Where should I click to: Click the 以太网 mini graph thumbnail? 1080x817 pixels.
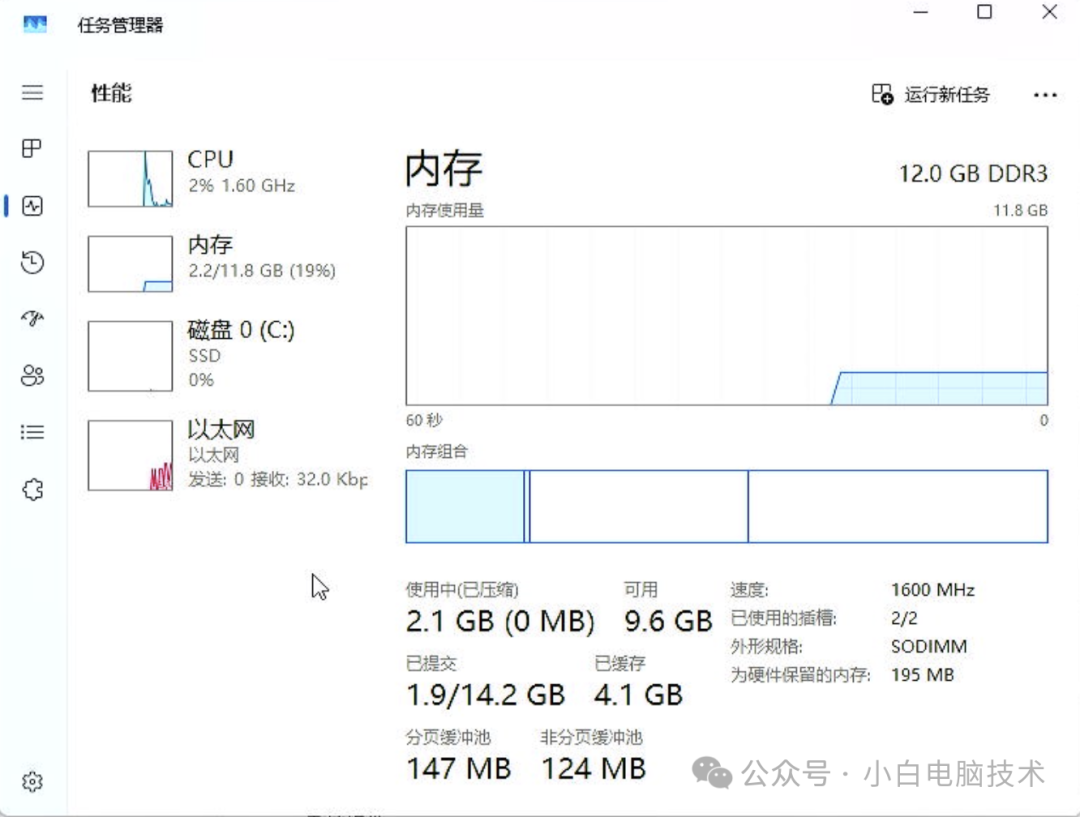[x=130, y=456]
